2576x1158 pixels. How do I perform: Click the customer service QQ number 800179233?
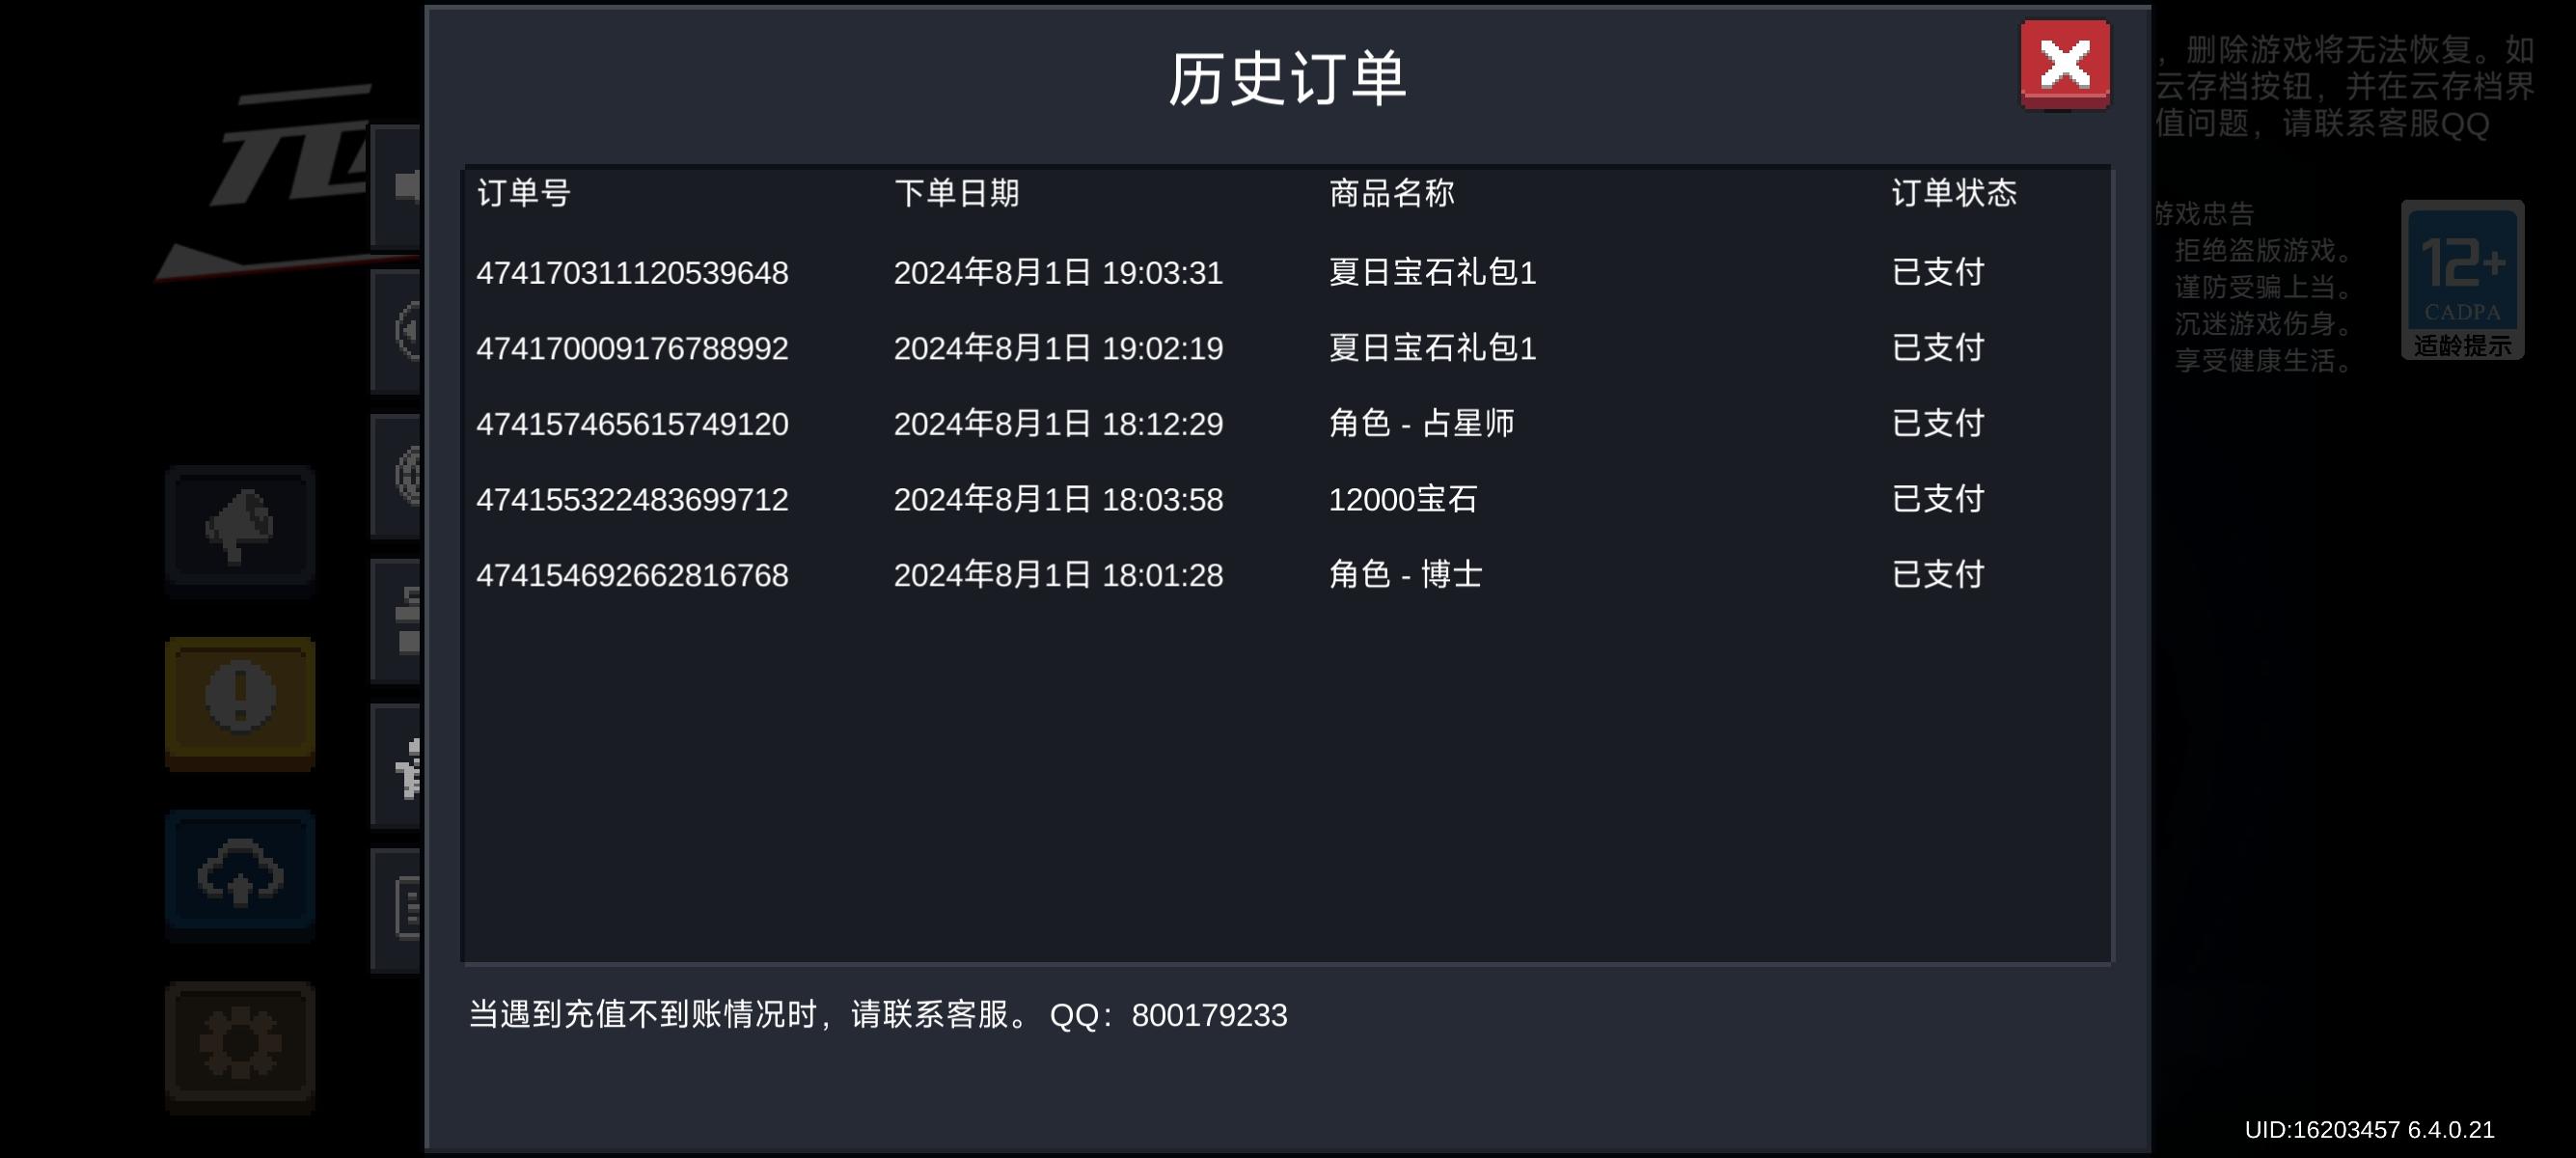click(1208, 1015)
